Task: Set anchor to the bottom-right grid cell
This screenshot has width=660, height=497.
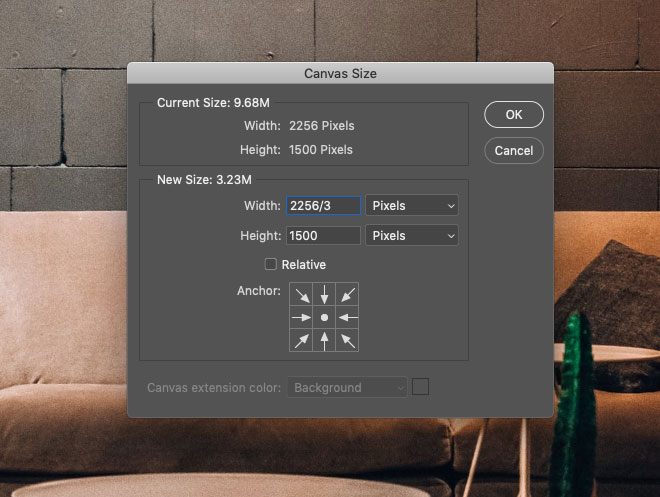Action: pos(347,340)
